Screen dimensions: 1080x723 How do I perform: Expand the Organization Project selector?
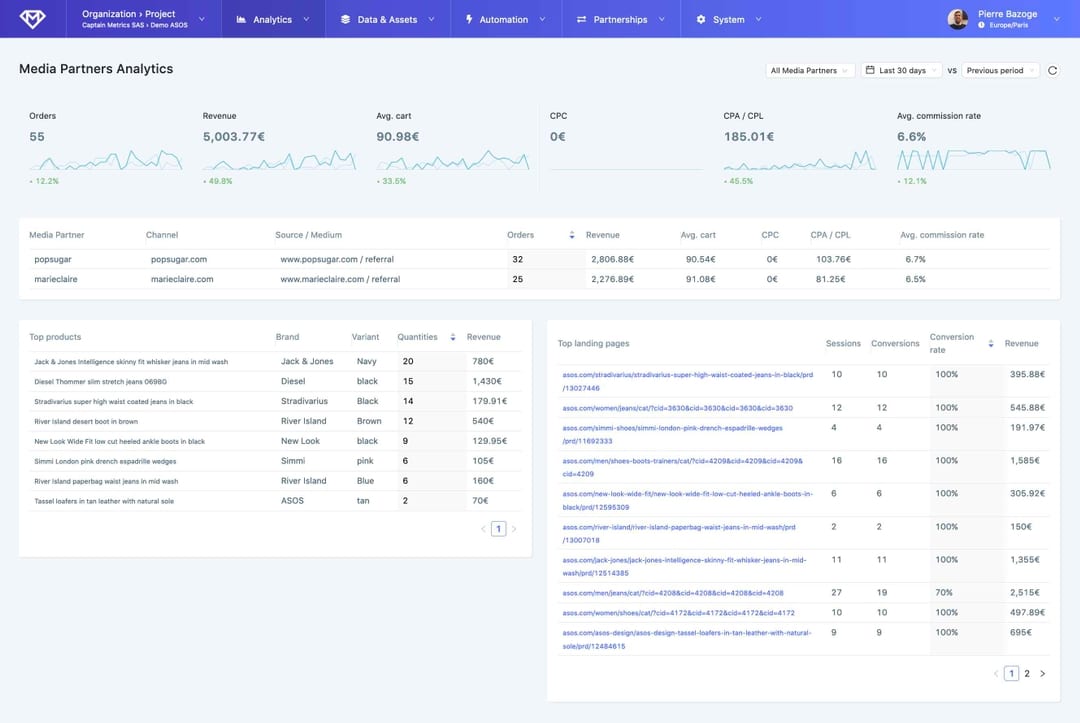[144, 19]
